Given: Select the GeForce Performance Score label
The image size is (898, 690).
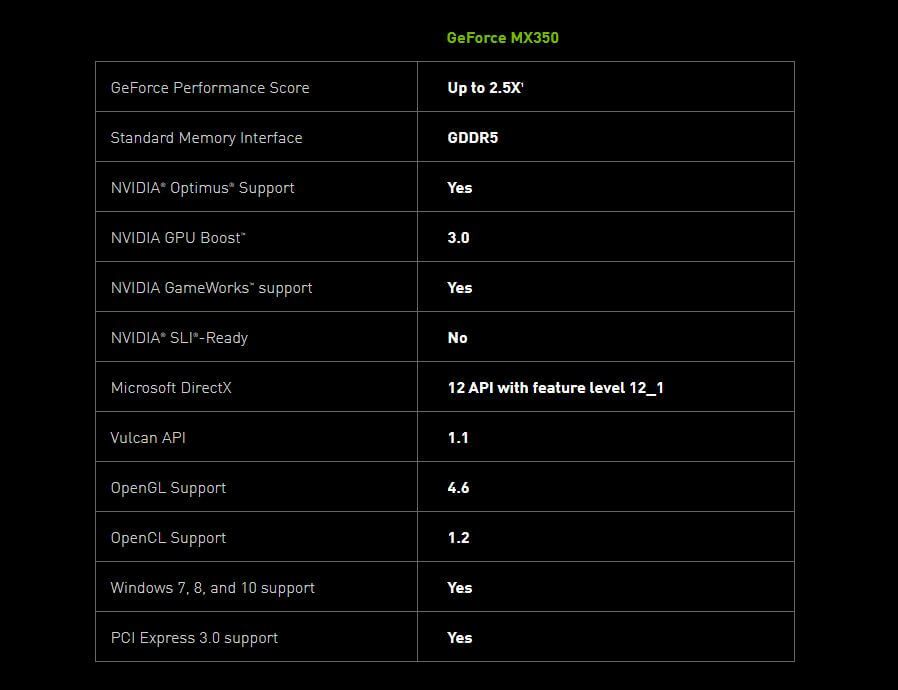Looking at the screenshot, I should (210, 88).
